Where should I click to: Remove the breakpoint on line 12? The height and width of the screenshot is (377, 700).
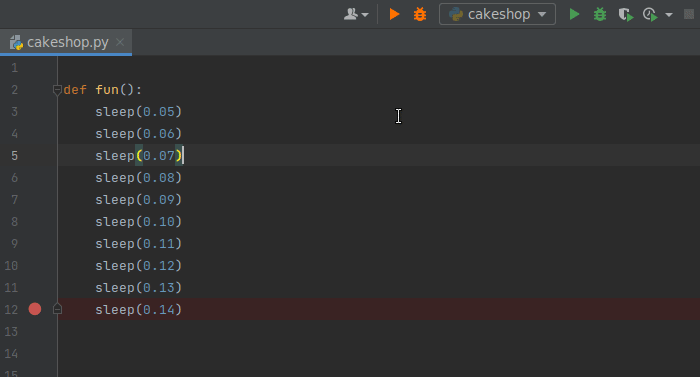click(35, 309)
